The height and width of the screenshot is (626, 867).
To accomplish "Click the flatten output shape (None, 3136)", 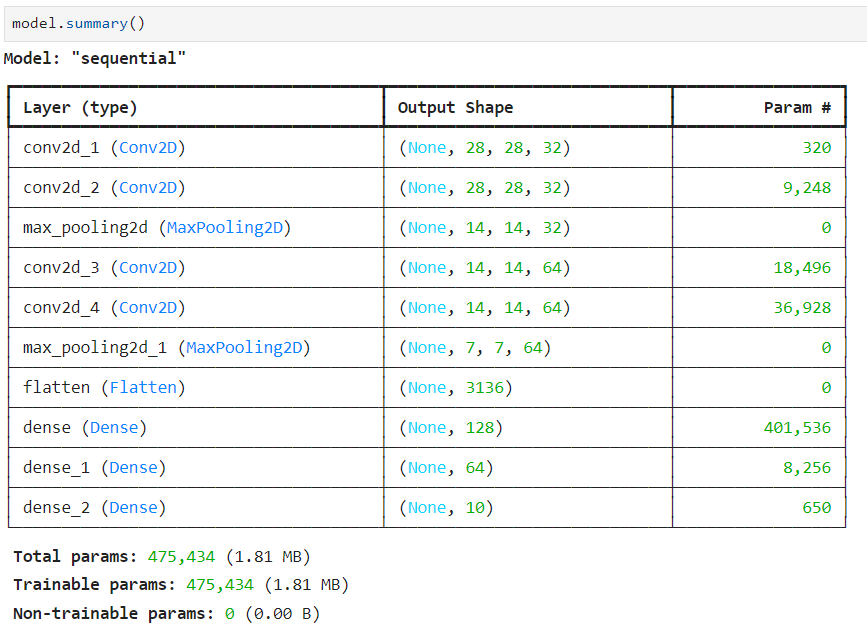I will (x=456, y=388).
